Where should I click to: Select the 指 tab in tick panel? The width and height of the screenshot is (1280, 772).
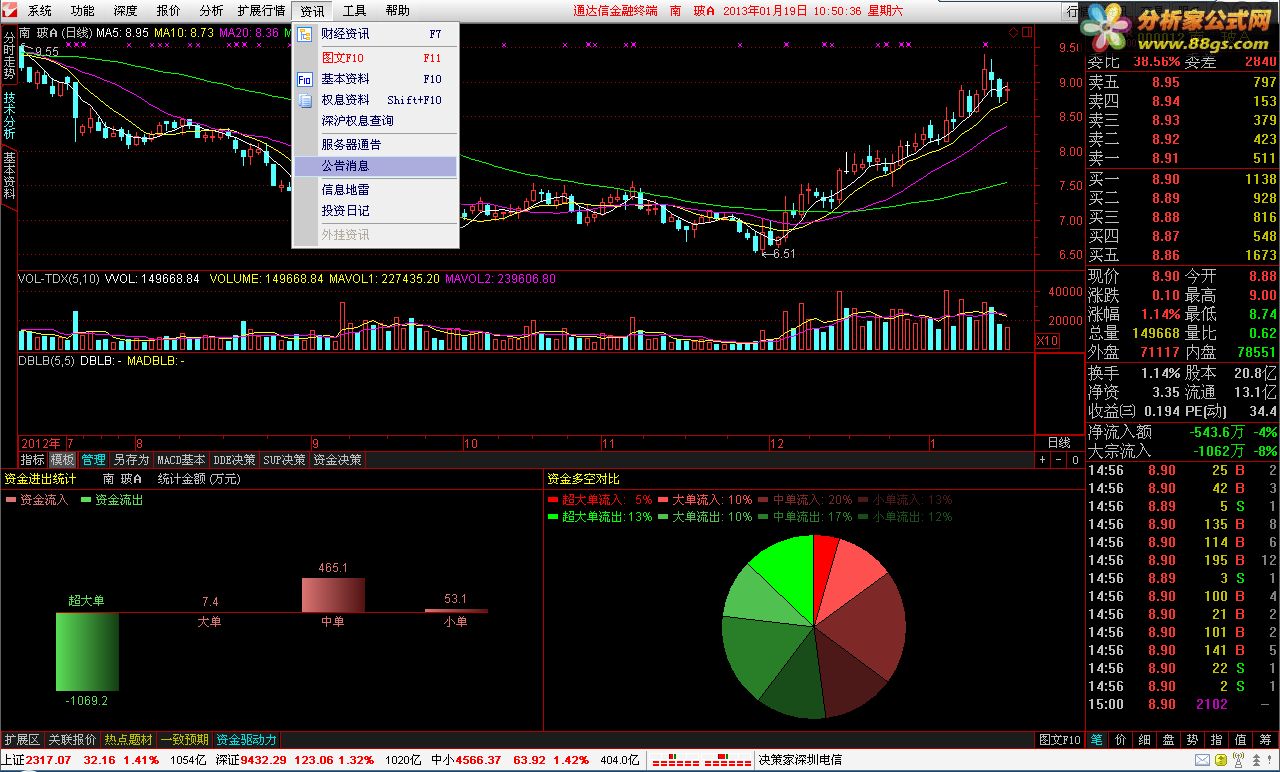(1217, 740)
